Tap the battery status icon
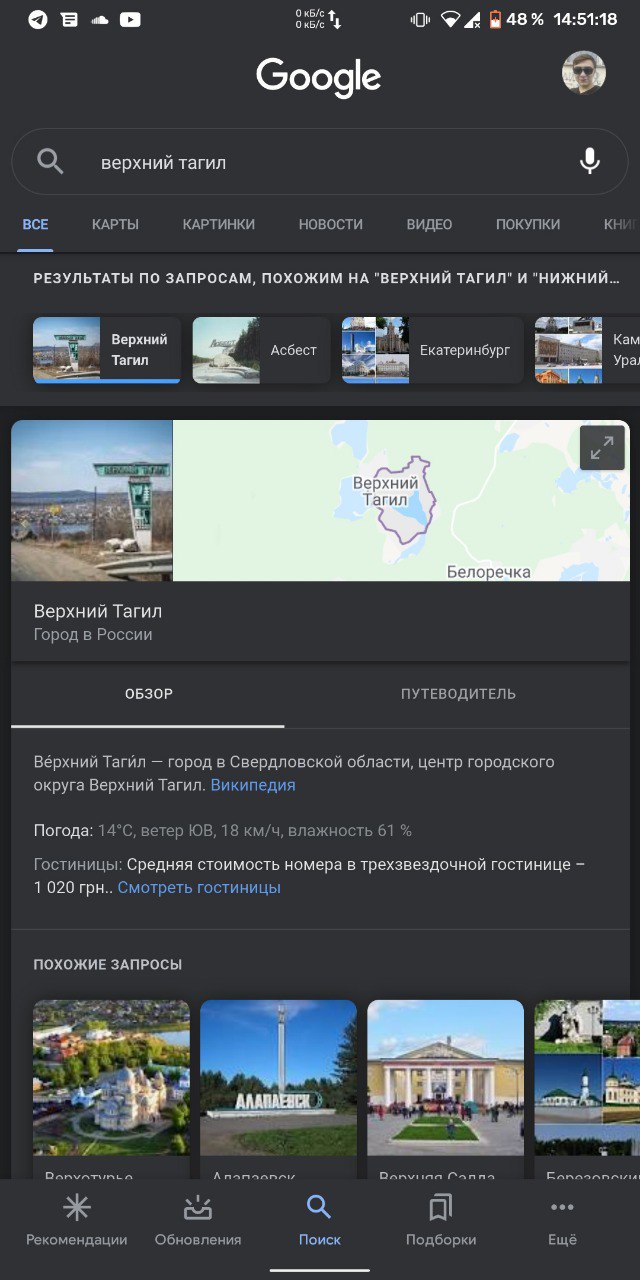640x1280 pixels. tap(495, 19)
